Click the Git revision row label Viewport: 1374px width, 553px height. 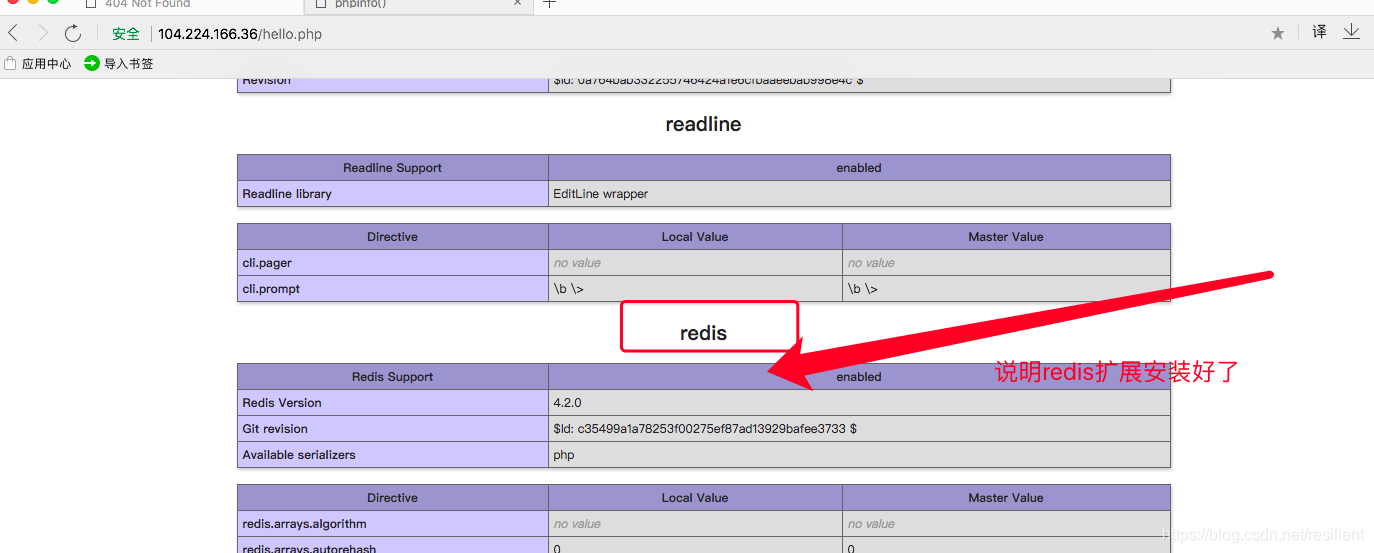[x=393, y=429]
